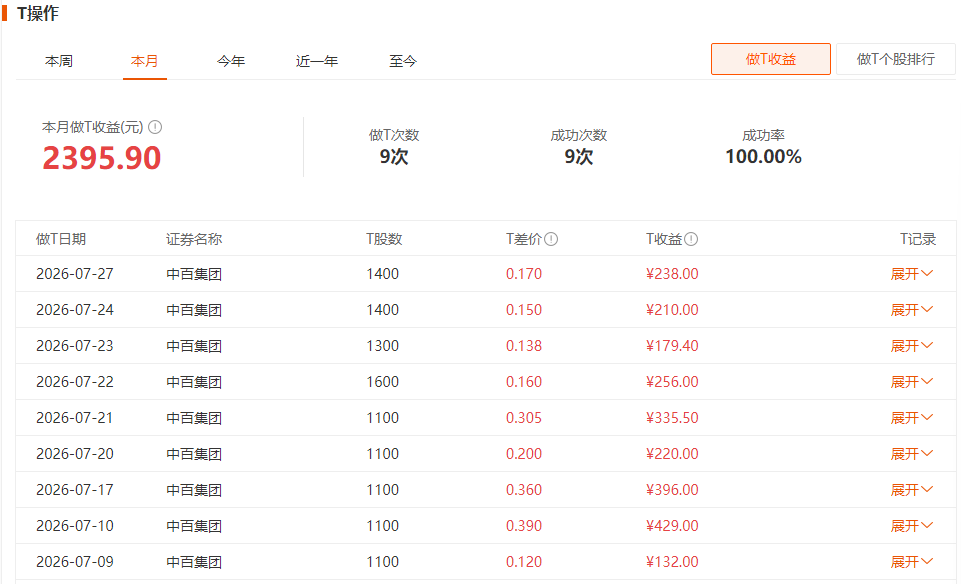The width and height of the screenshot is (961, 584).
Task: Click 中百集团 in the 2026-07-27 row
Action: tap(194, 274)
